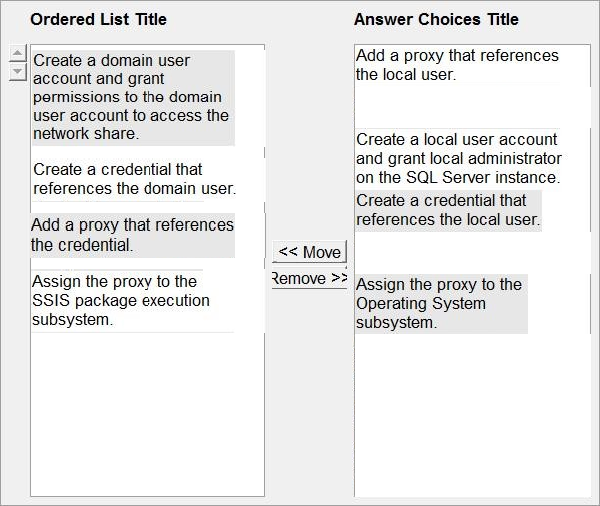Click empty area of ordered list box
600x506 pixels.
pyautogui.click(x=147, y=415)
